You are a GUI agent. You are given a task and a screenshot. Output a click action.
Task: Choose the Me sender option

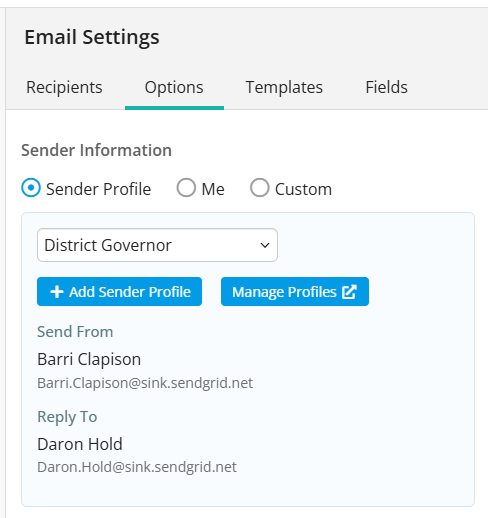[x=186, y=188]
